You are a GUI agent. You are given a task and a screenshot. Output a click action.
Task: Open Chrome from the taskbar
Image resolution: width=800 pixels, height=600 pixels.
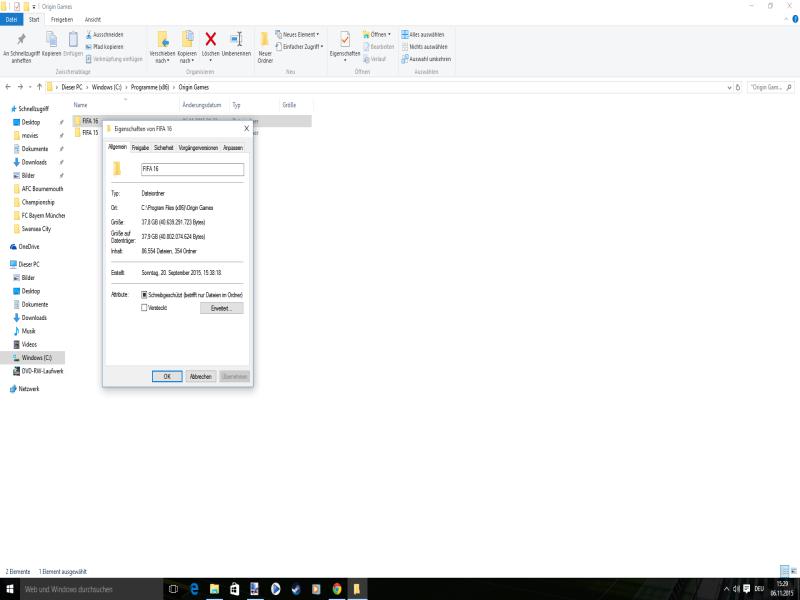336,589
